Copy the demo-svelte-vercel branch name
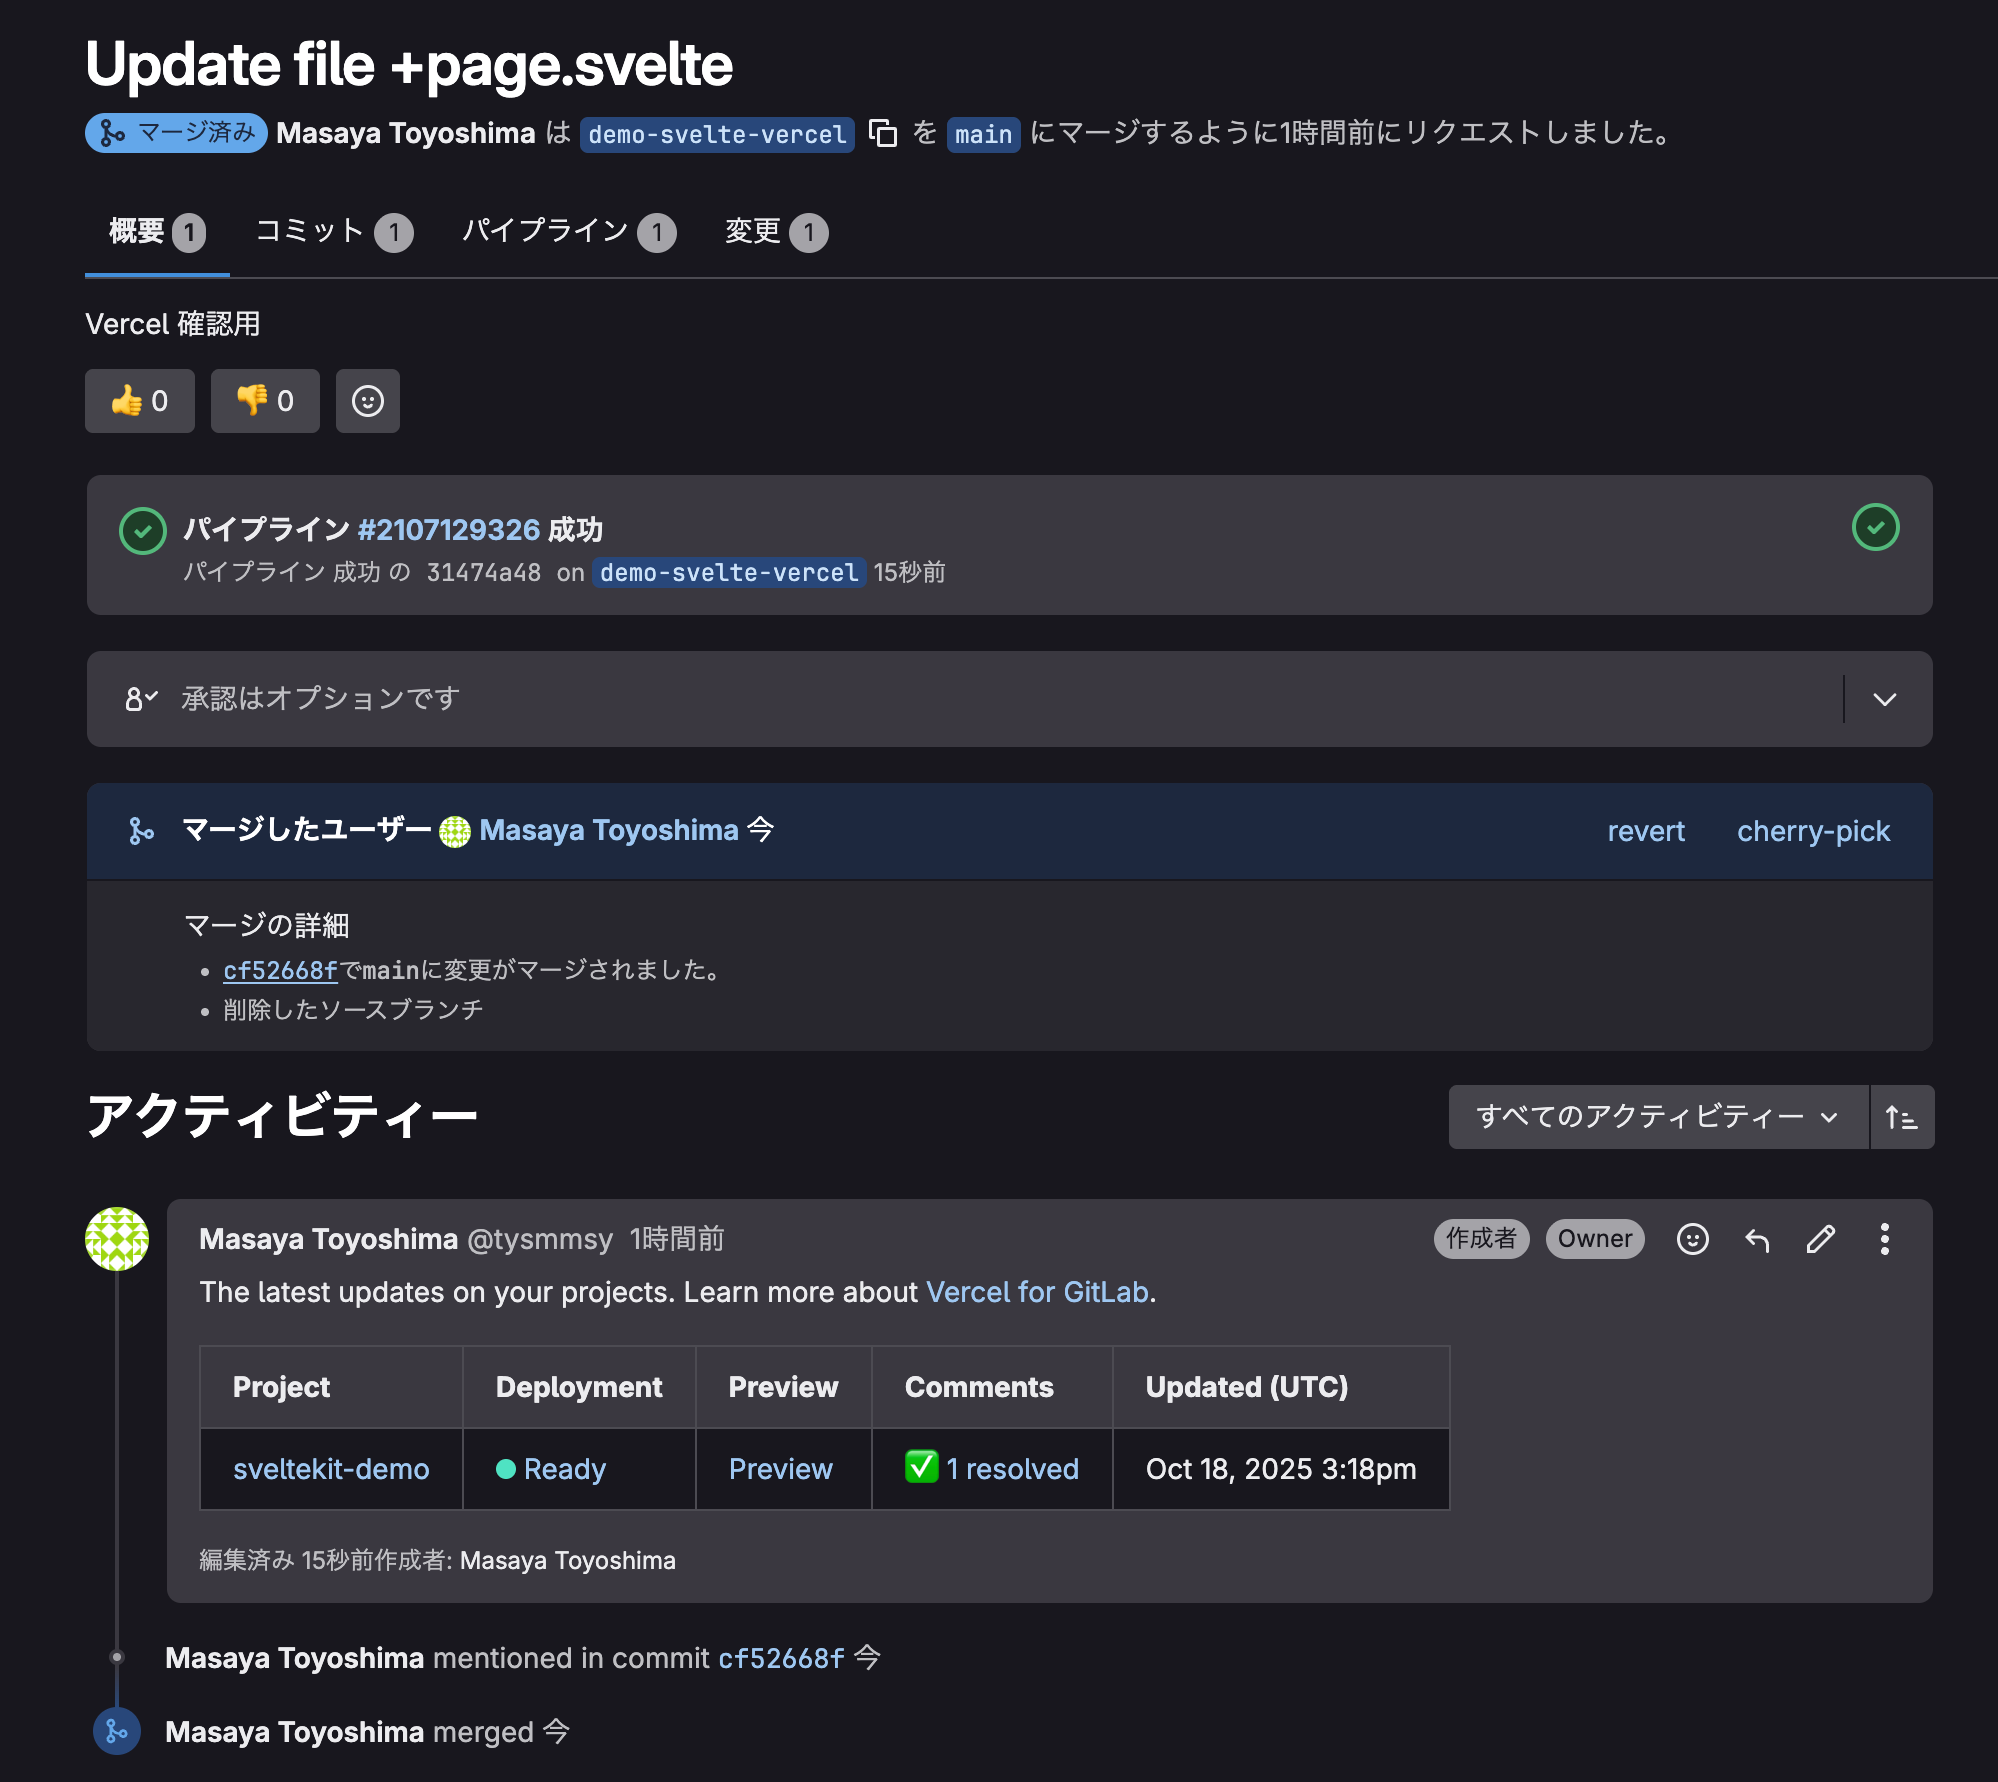 882,133
